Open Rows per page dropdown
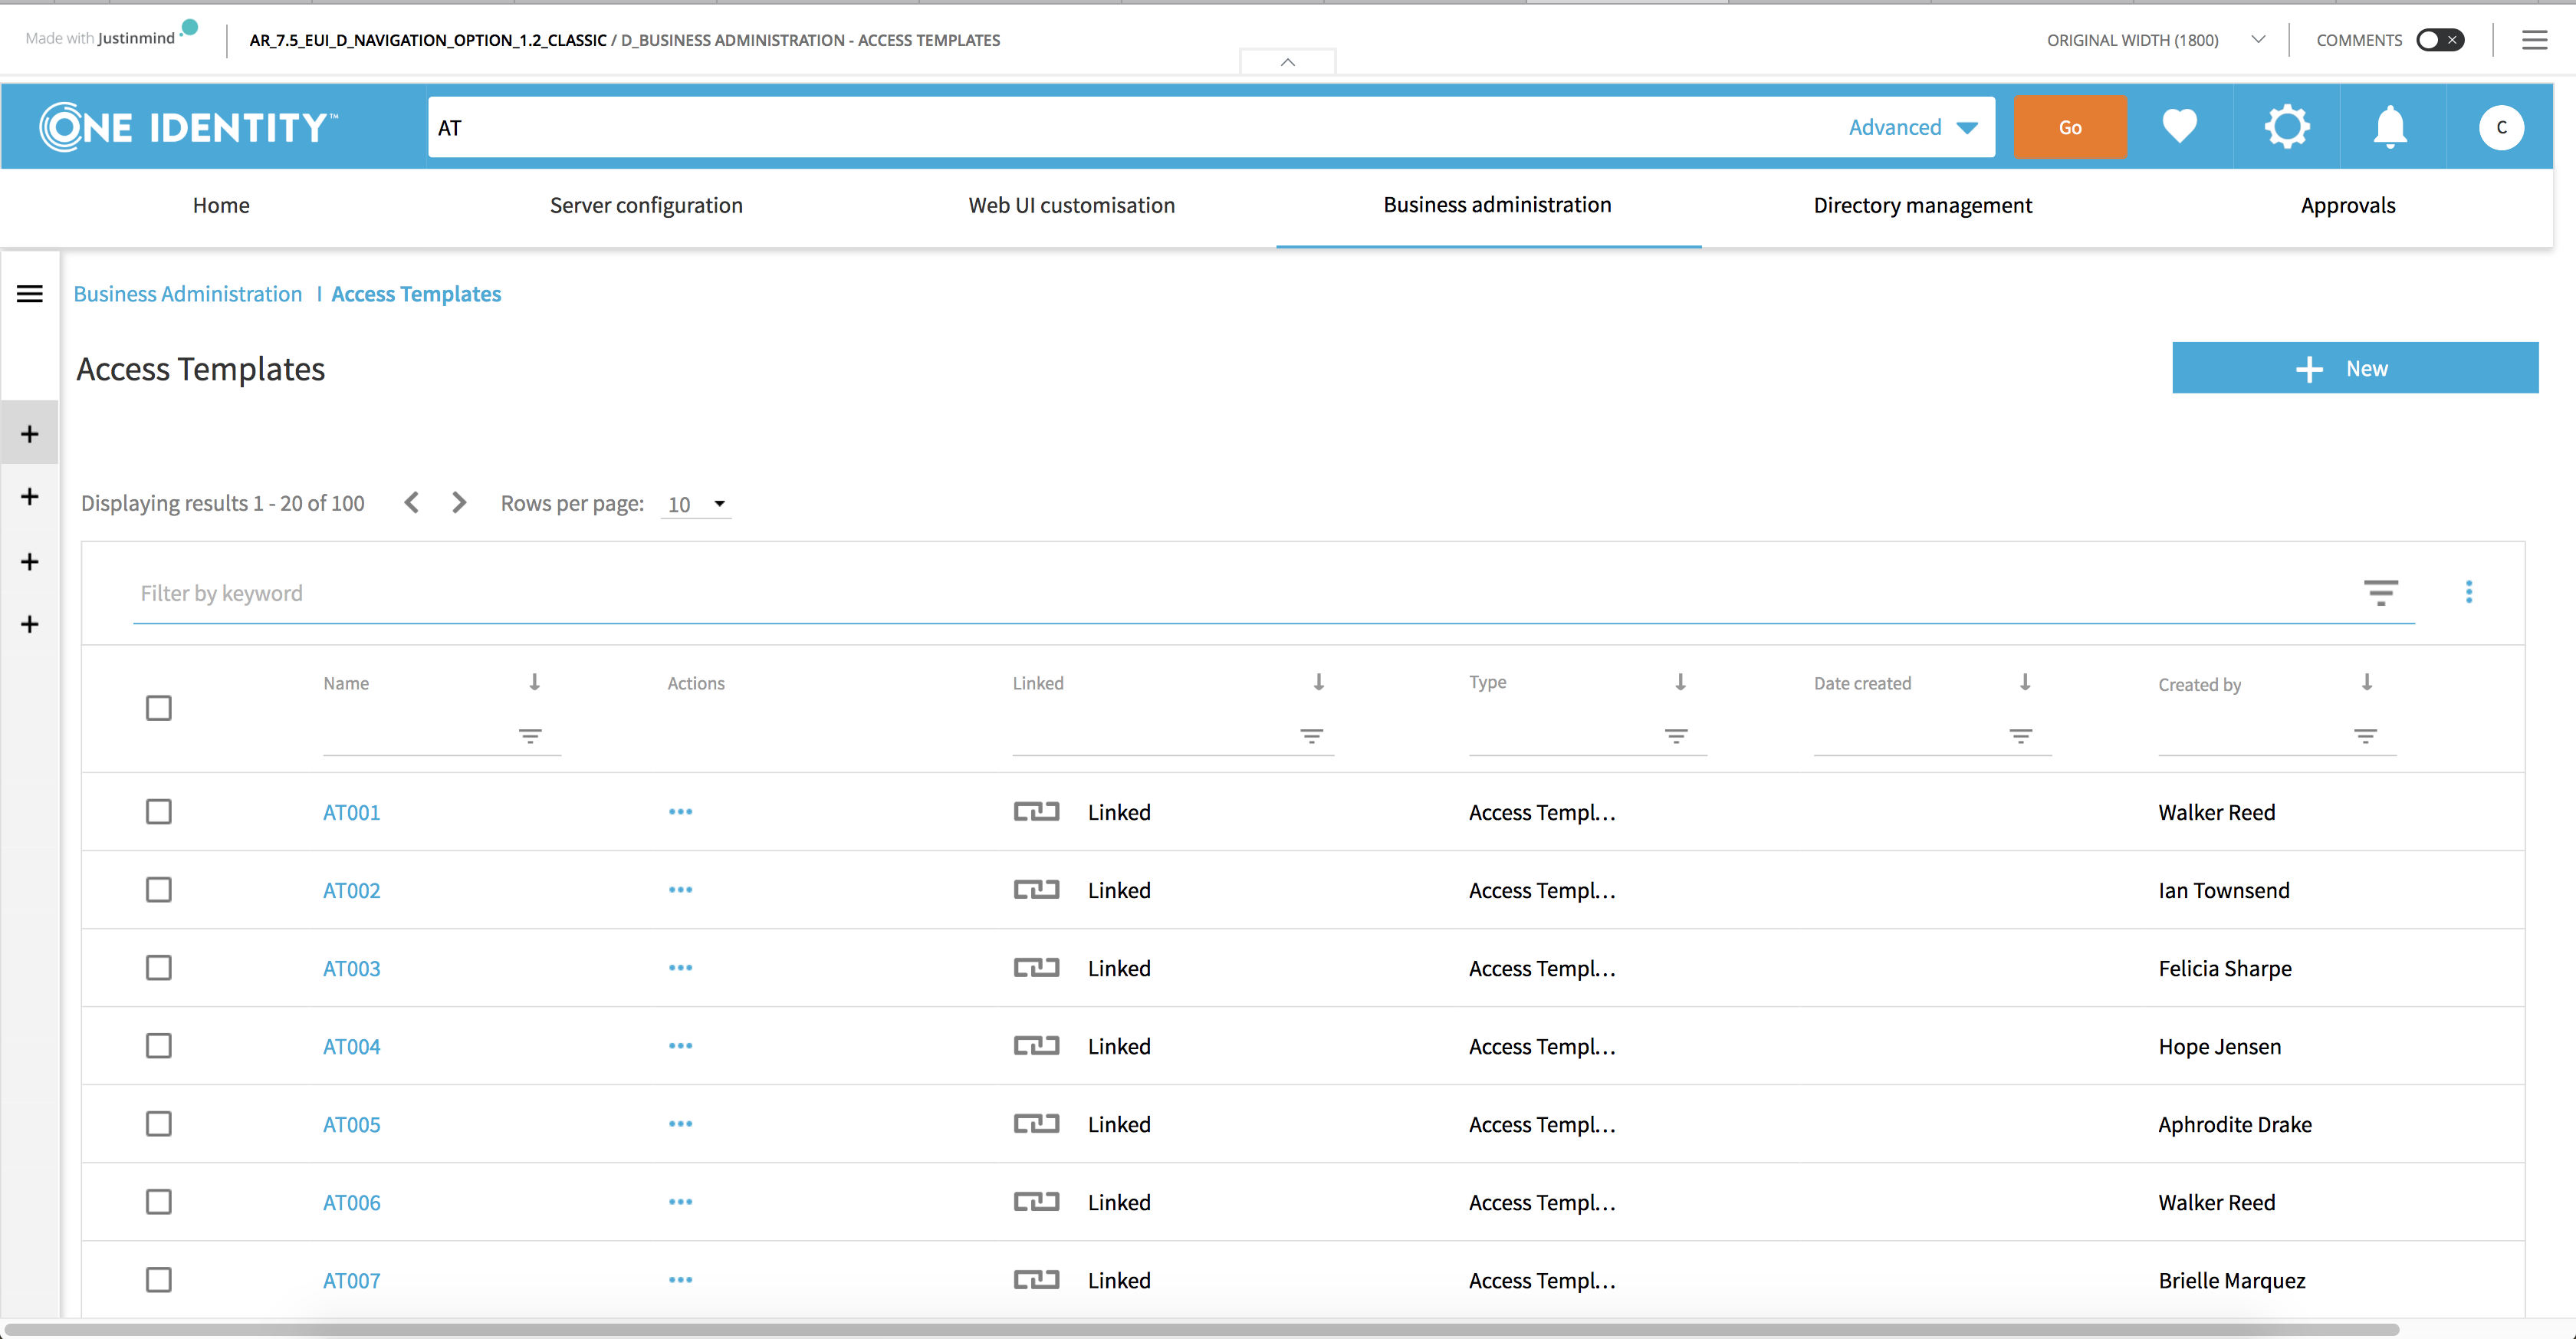Viewport: 2576px width, 1339px height. (x=696, y=504)
